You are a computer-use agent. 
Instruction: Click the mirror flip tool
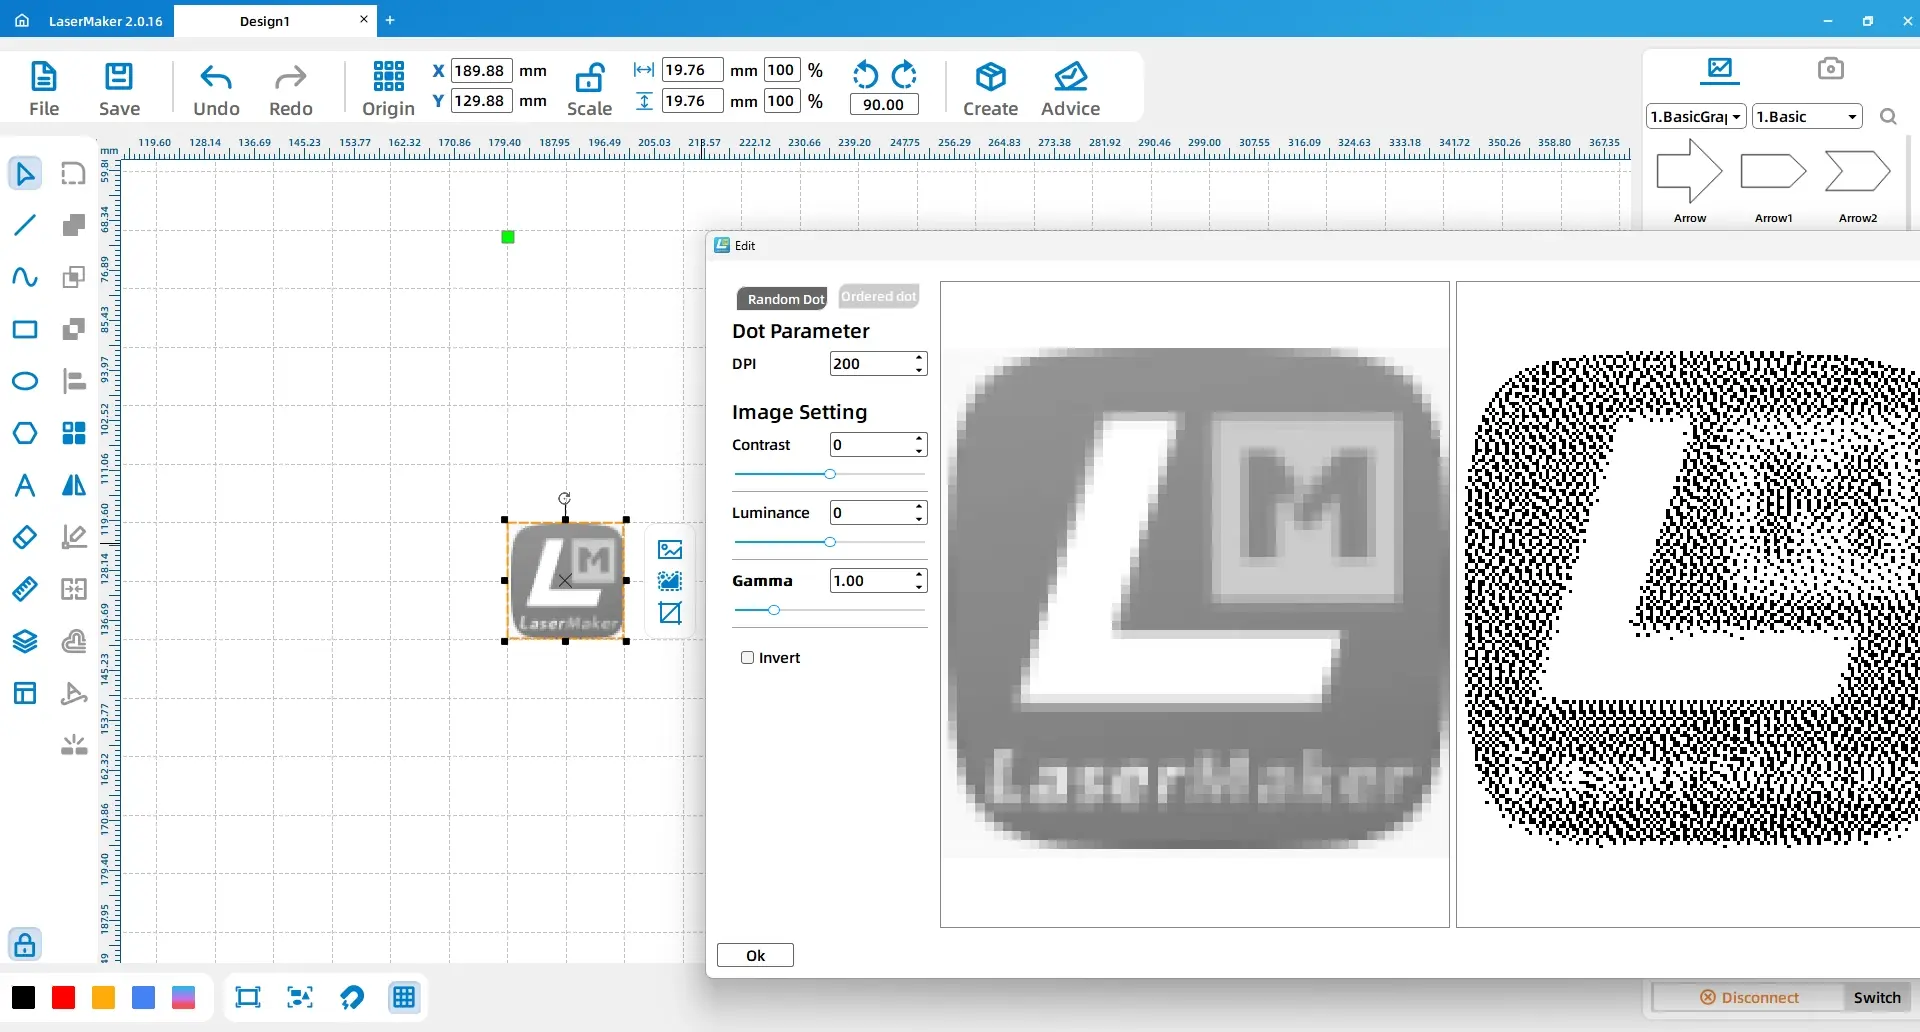[74, 485]
